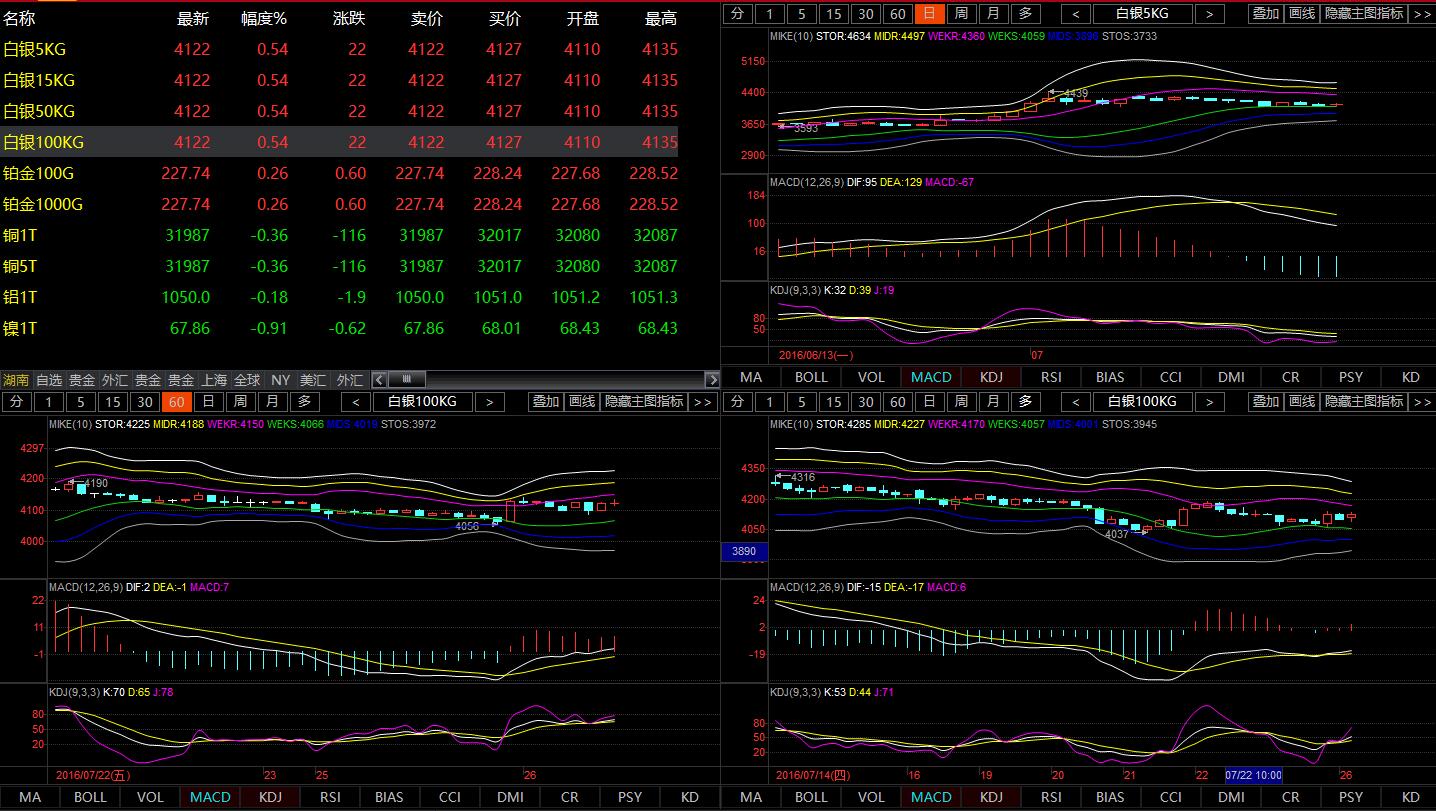
Task: Click the 最新 column header
Action: pos(192,18)
